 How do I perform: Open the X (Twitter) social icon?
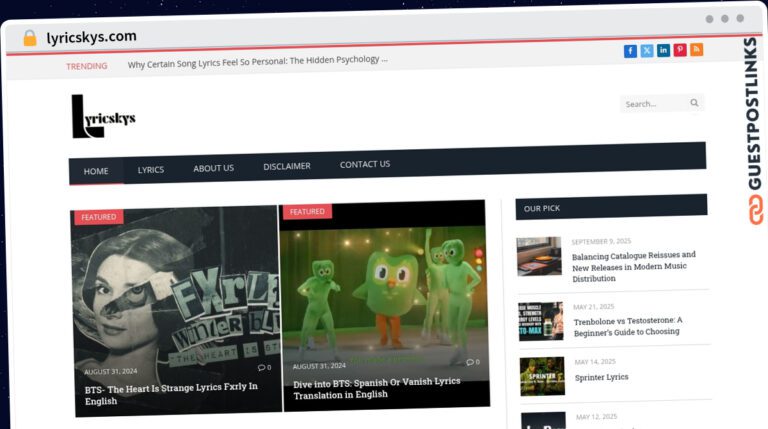[x=647, y=50]
